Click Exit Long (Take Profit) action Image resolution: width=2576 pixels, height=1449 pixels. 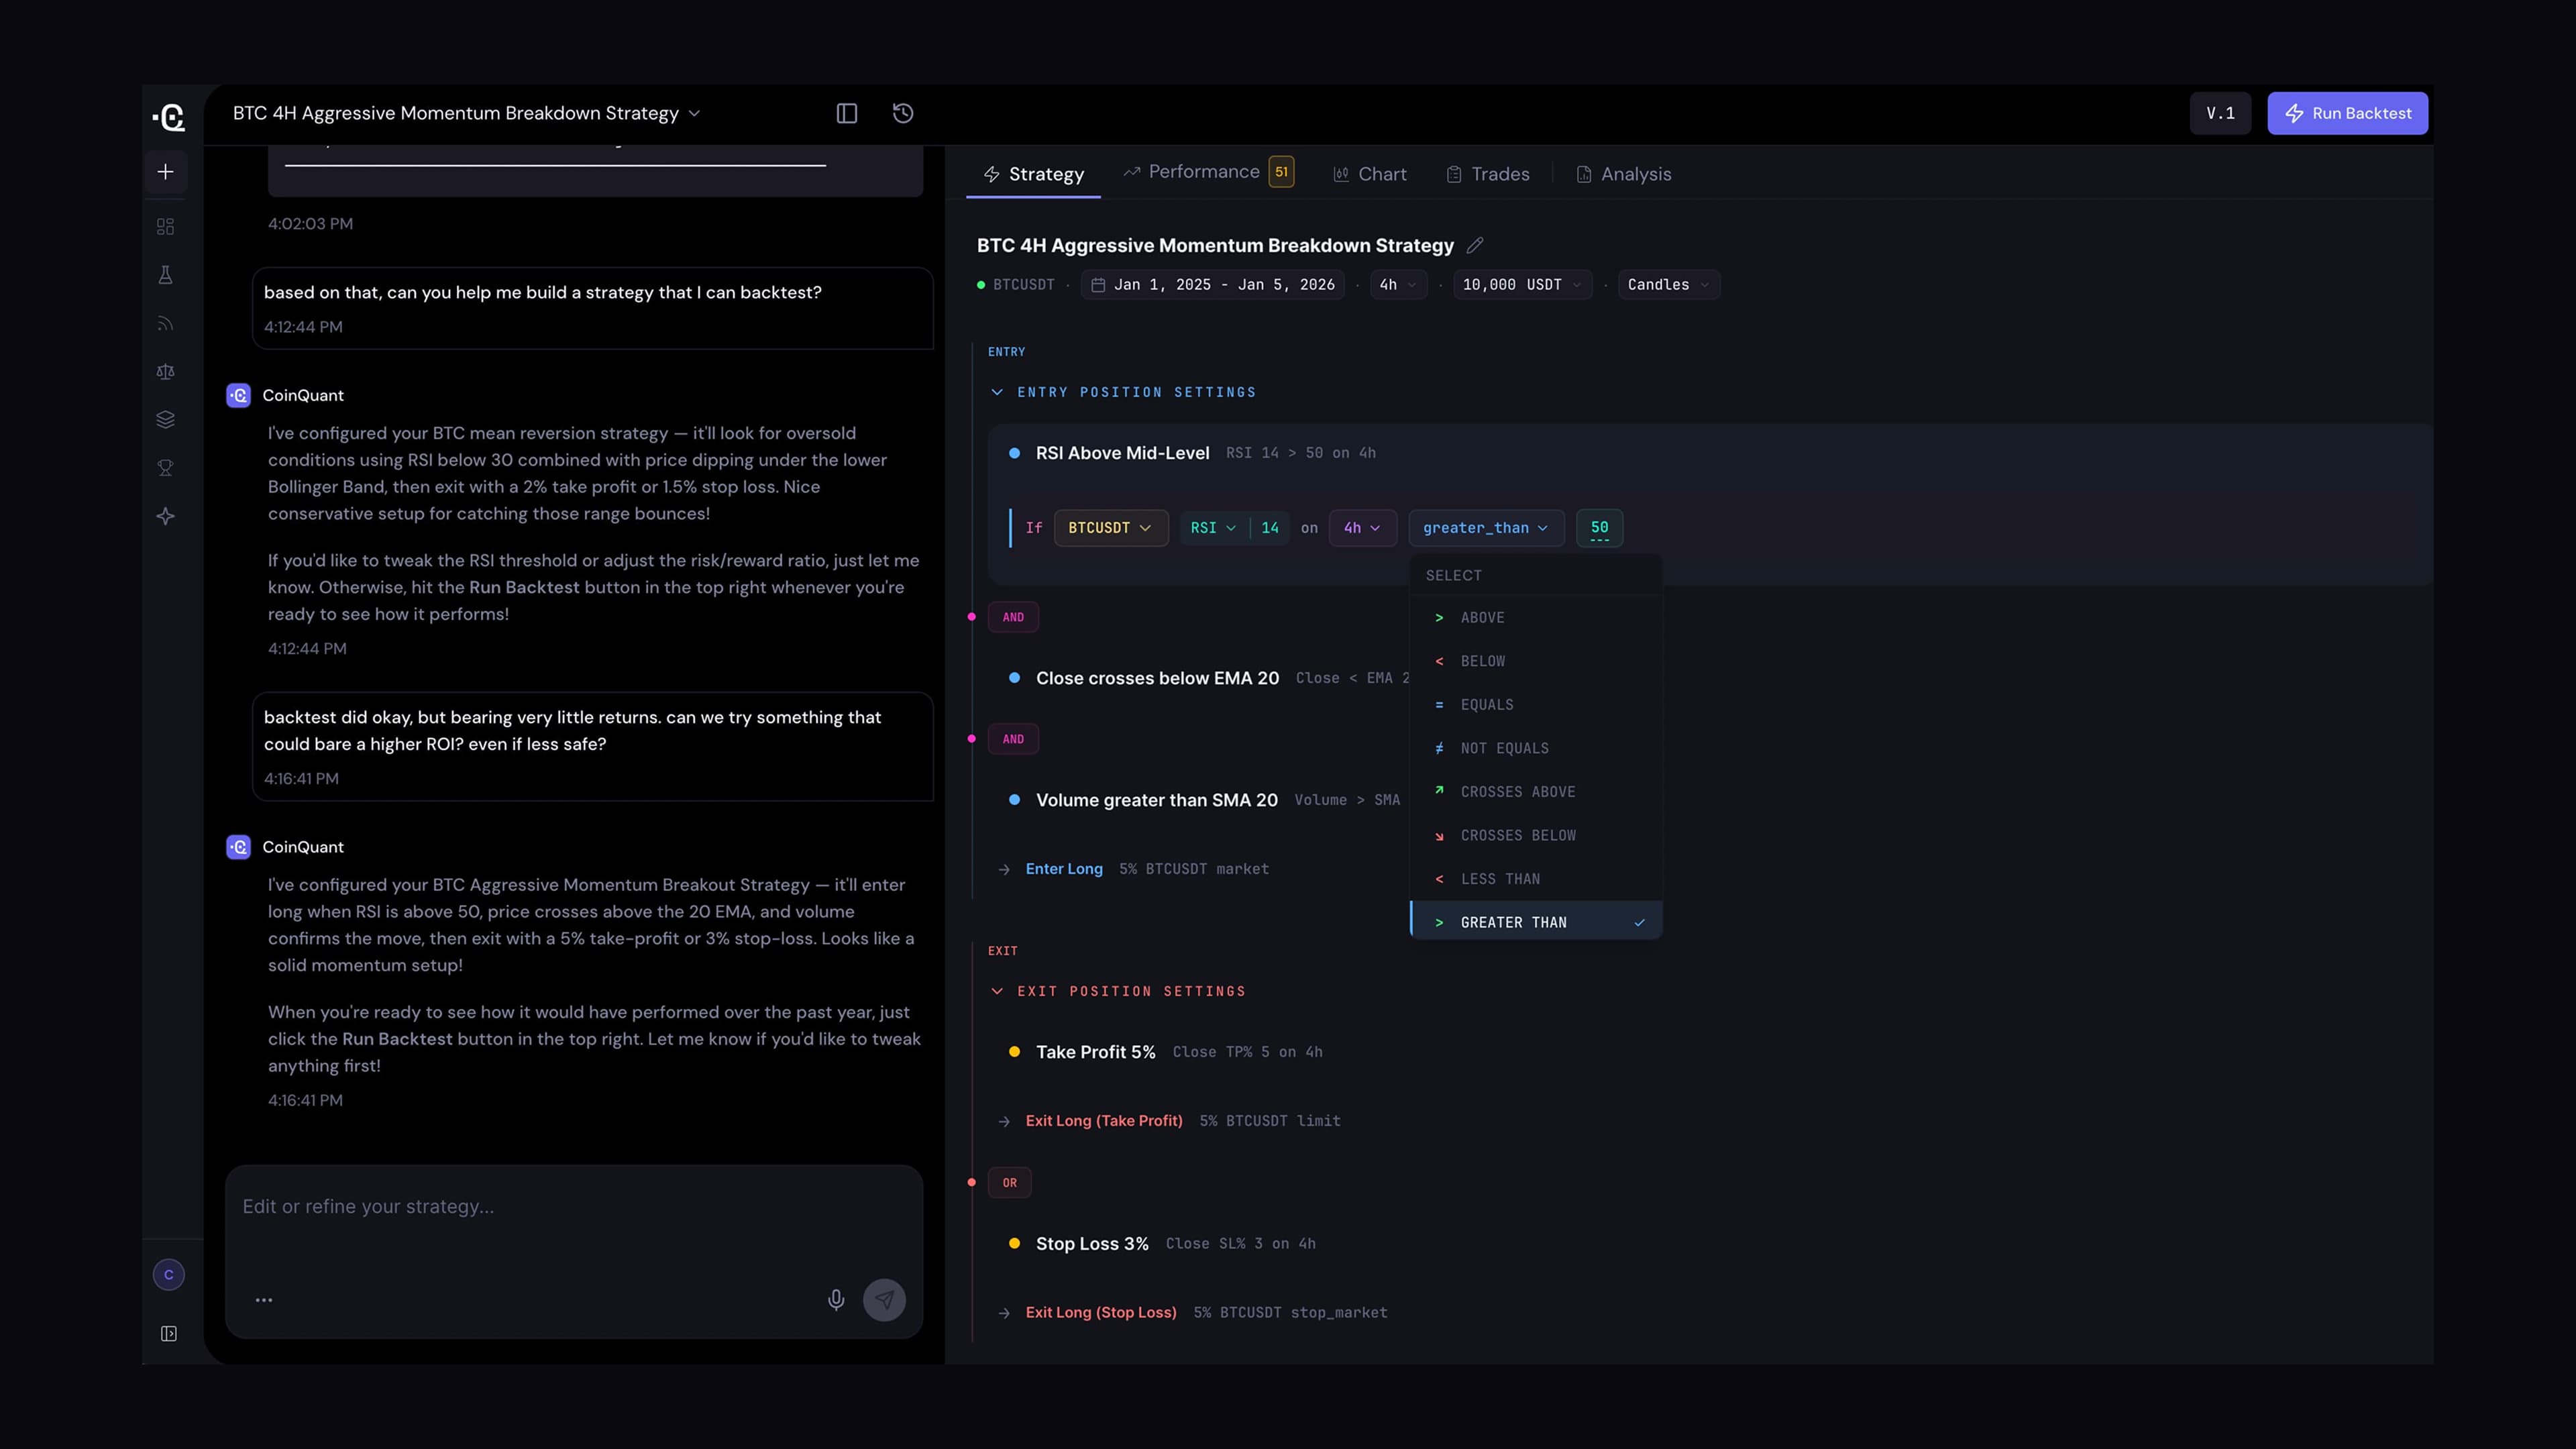(x=1104, y=1121)
